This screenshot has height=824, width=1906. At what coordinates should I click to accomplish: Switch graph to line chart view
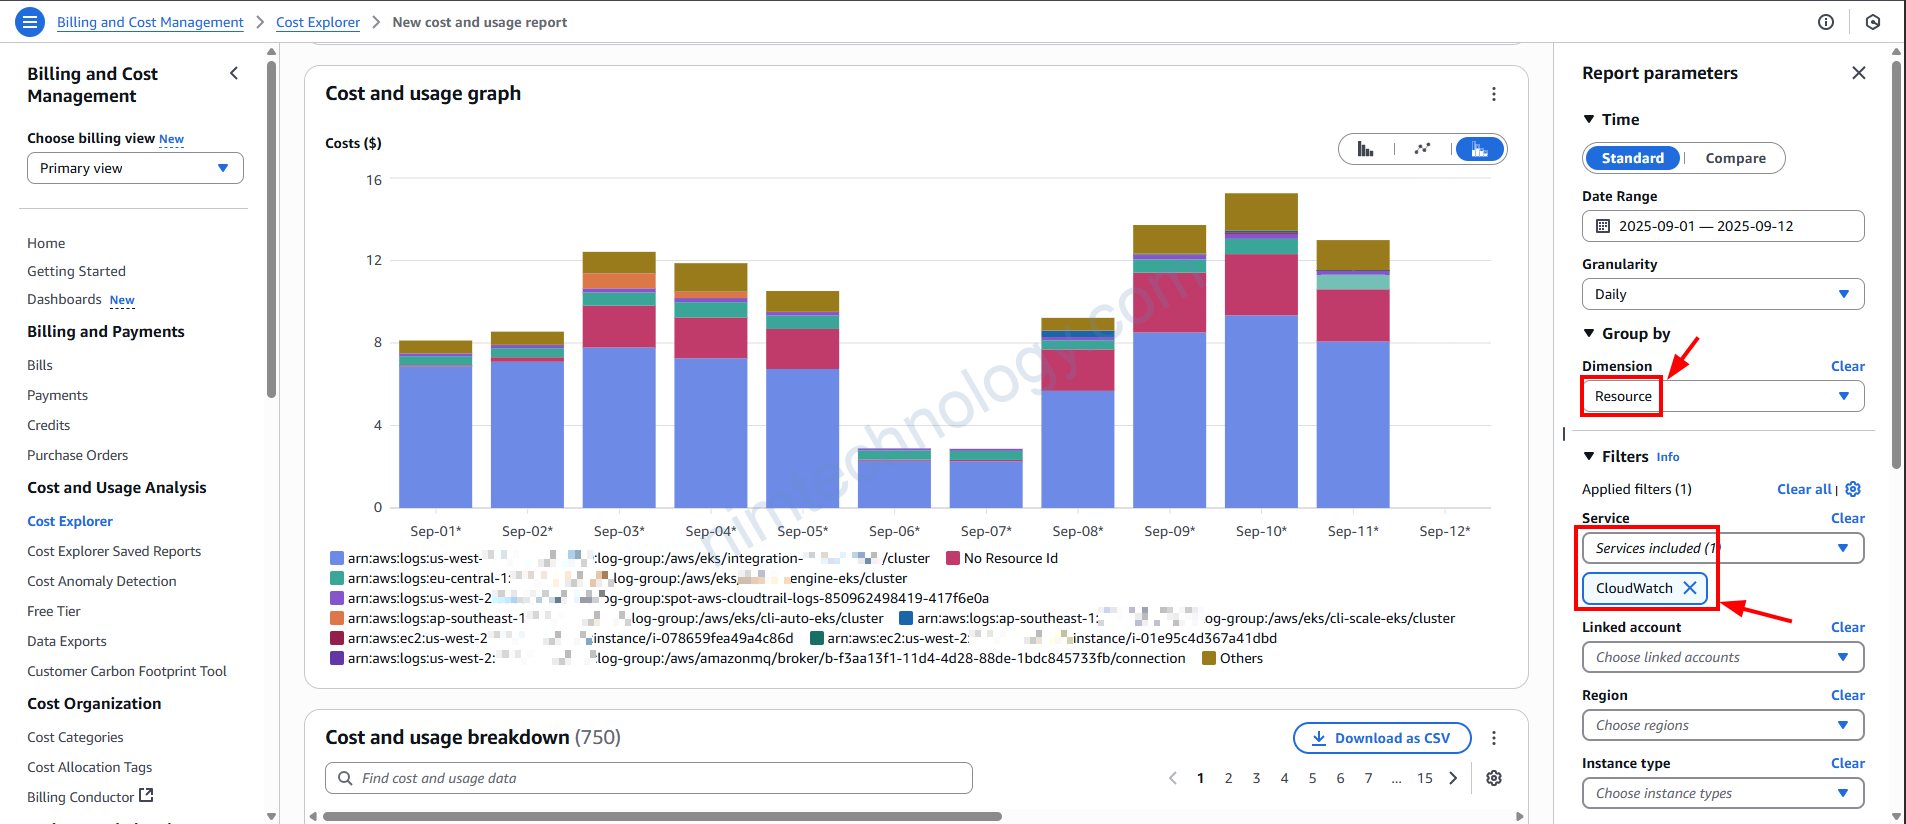[1422, 150]
